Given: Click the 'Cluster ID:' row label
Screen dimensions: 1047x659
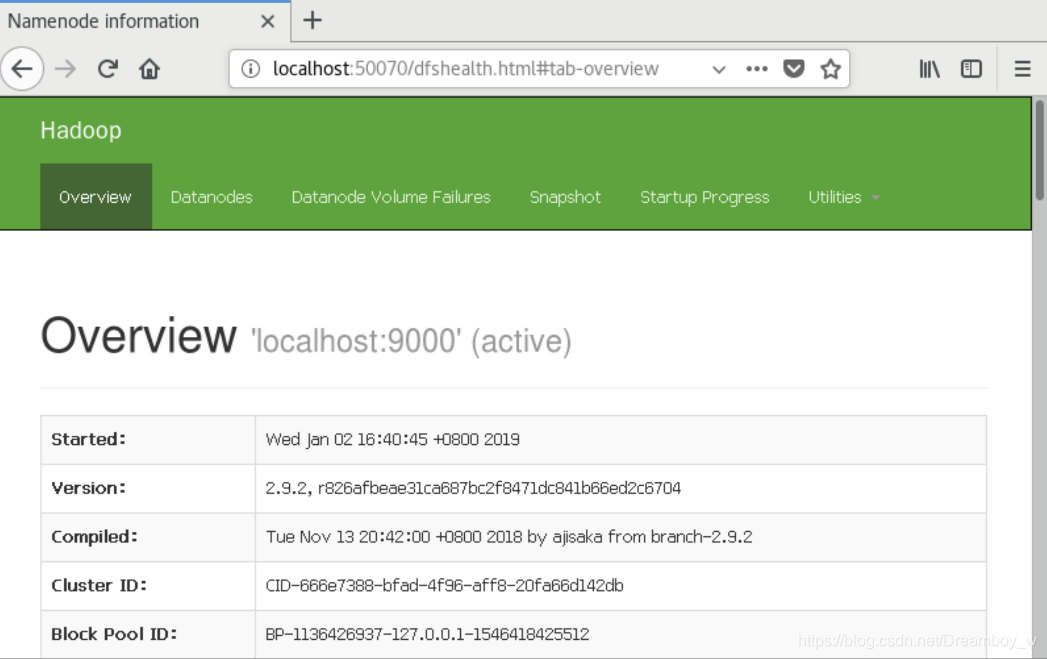Looking at the screenshot, I should coord(99,586).
